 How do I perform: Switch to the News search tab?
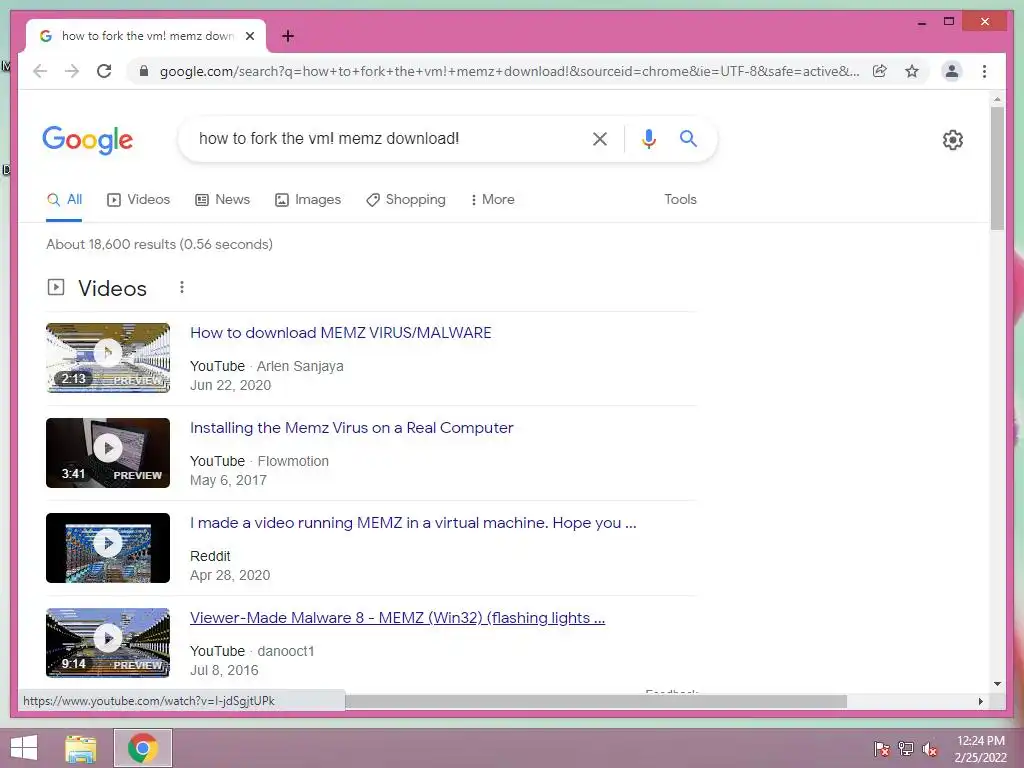[223, 199]
